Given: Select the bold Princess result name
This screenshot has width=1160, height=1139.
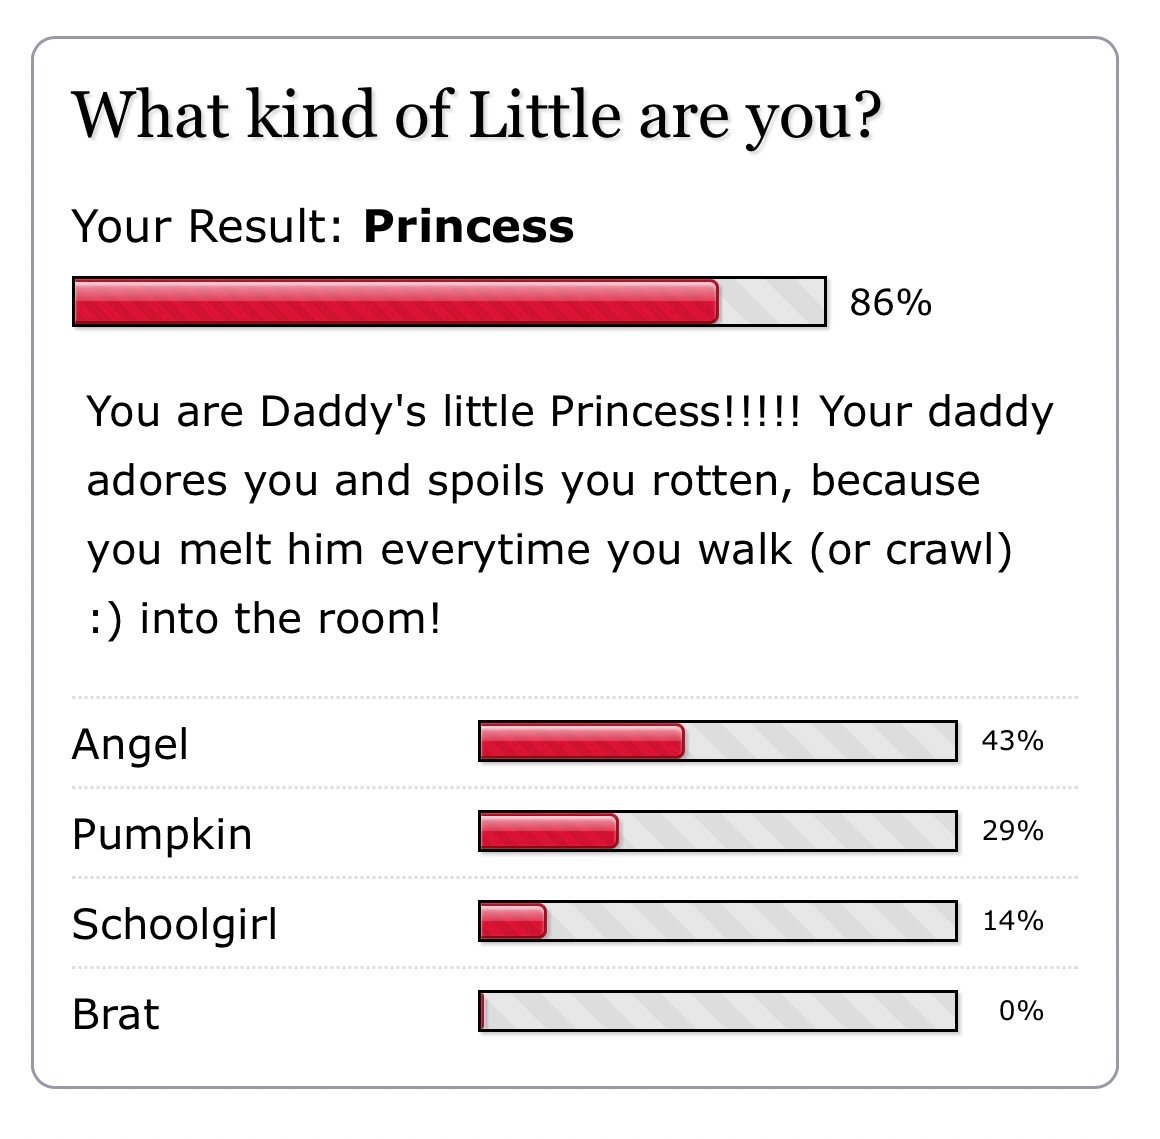Looking at the screenshot, I should pos(469,226).
